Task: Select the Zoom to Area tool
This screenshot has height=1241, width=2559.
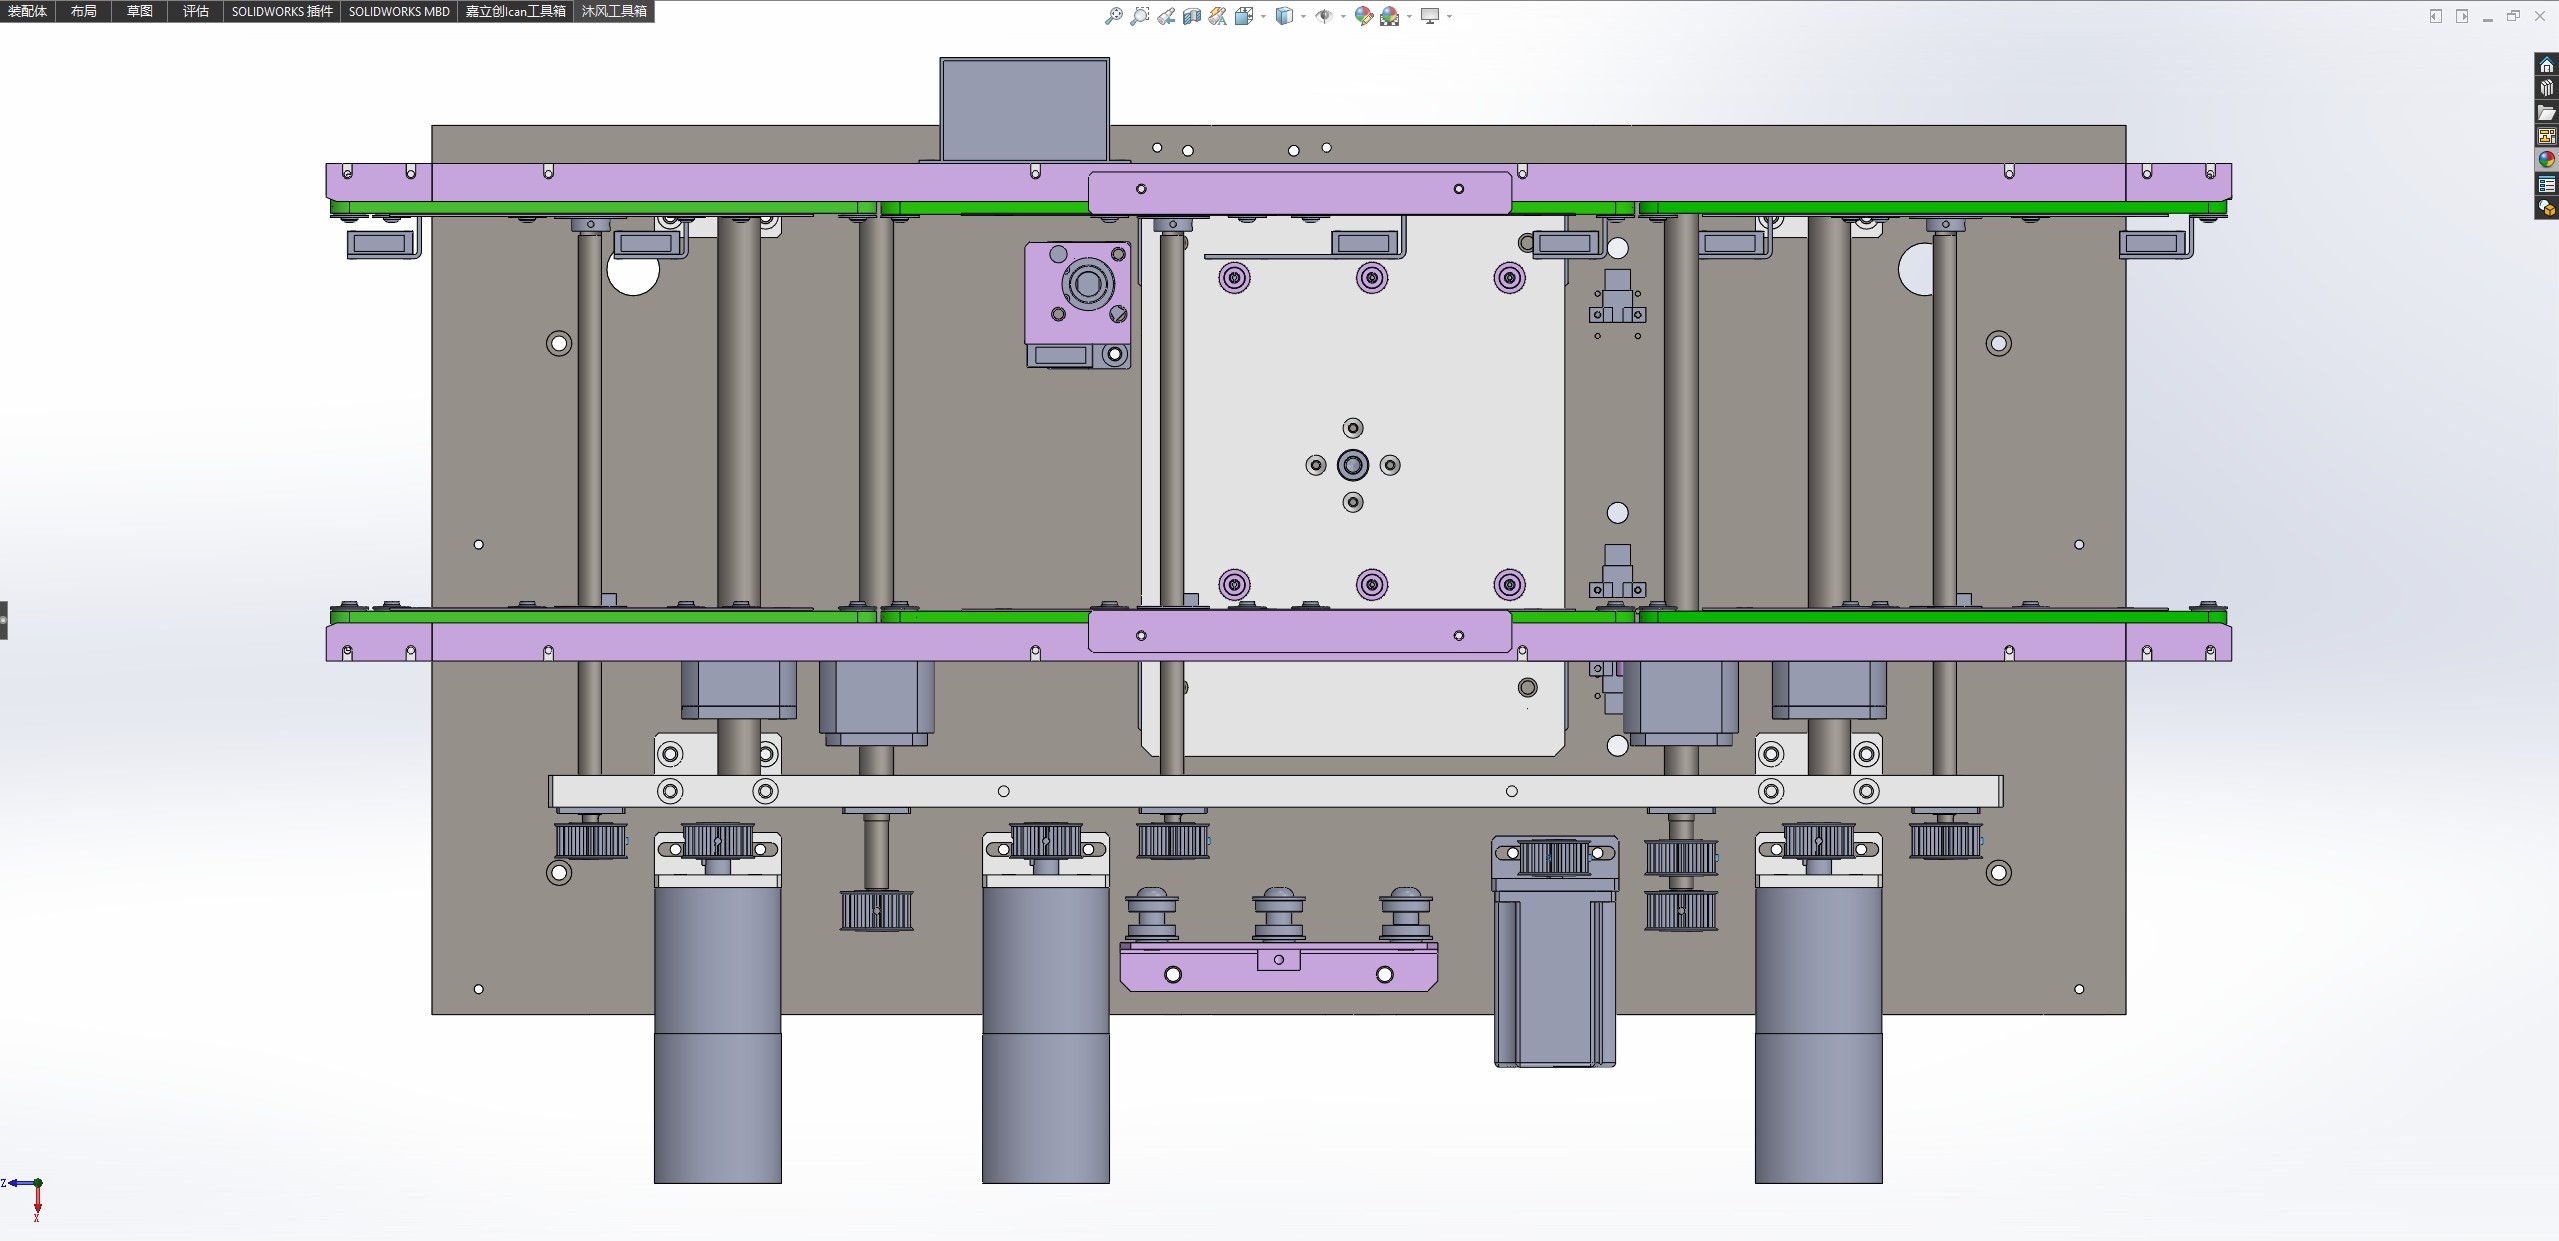Action: tap(1139, 16)
